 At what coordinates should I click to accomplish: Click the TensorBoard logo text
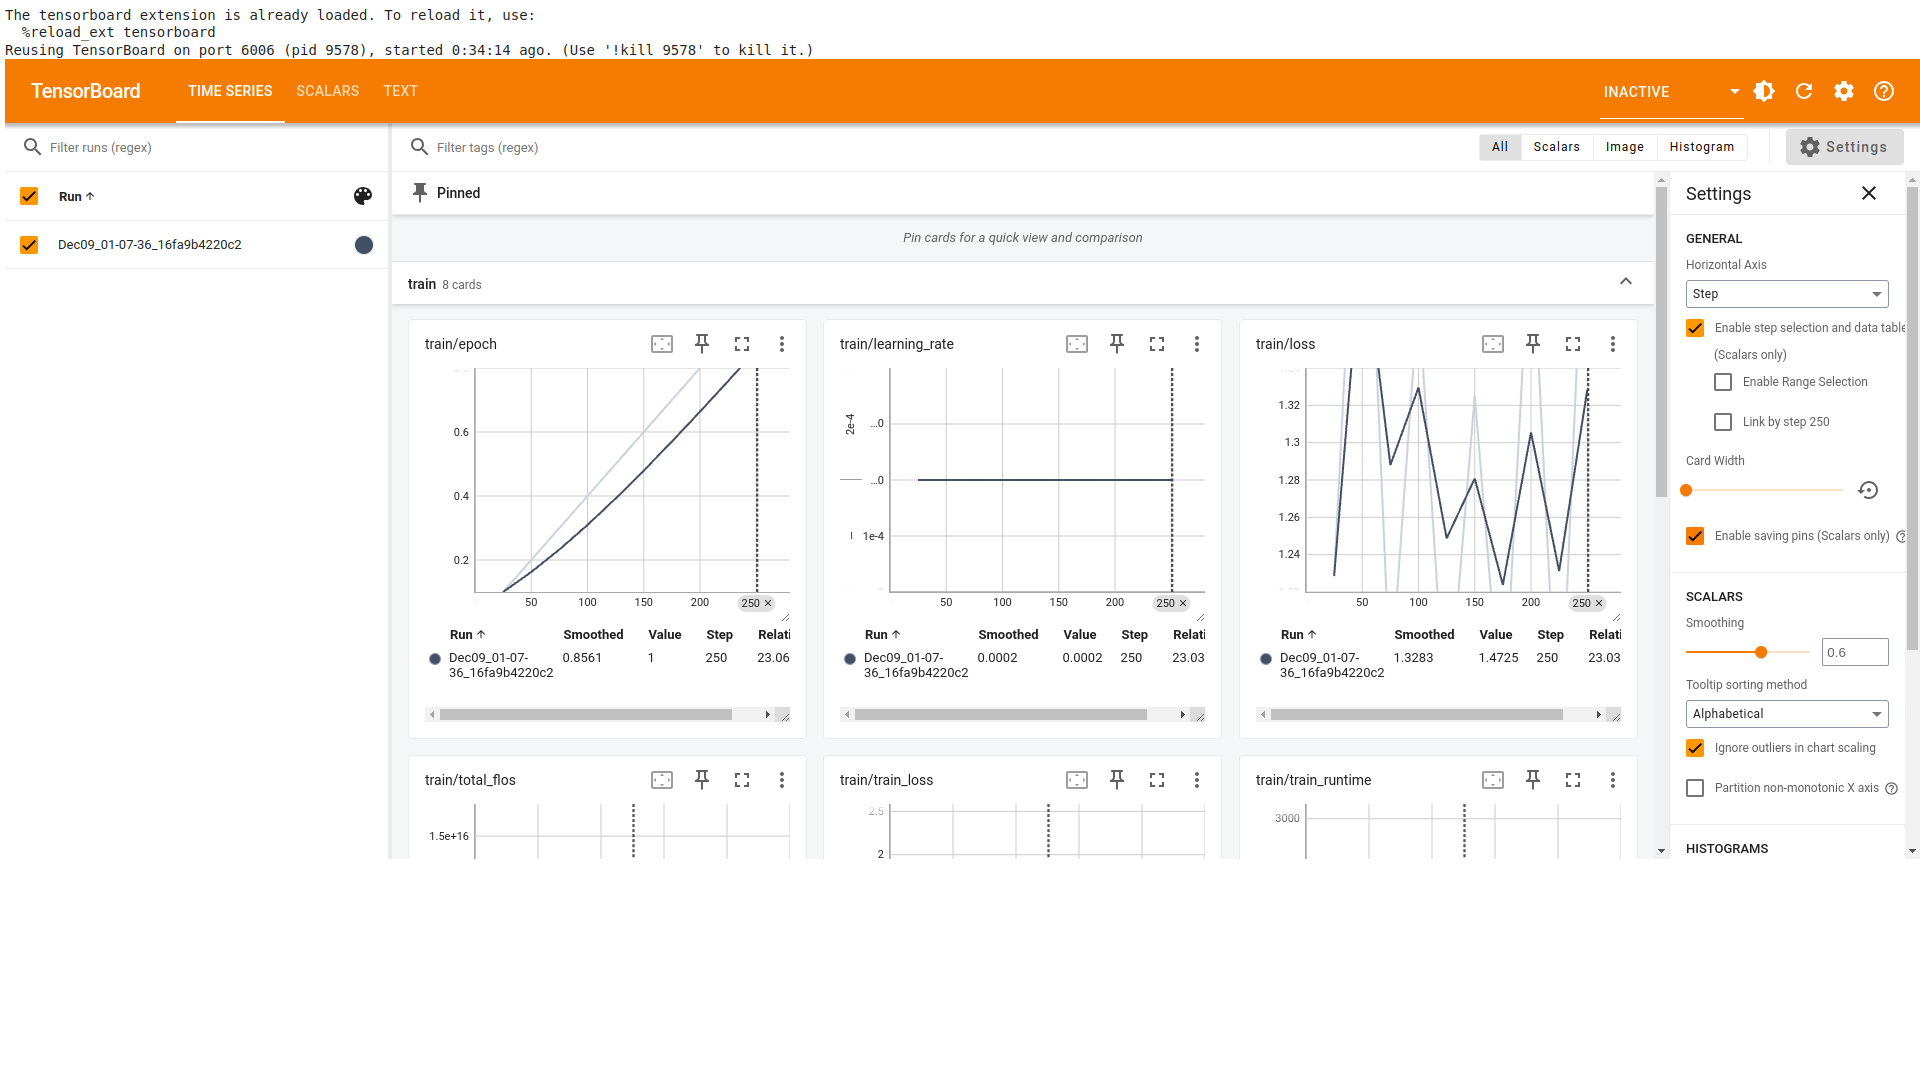click(x=86, y=91)
